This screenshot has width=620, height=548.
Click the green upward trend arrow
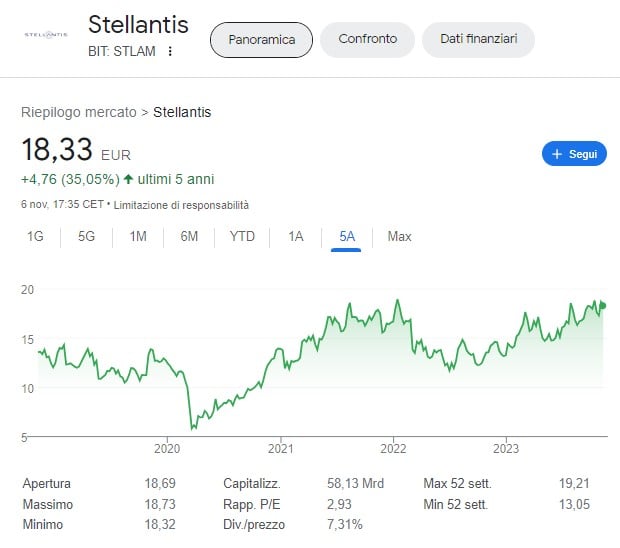(x=128, y=180)
